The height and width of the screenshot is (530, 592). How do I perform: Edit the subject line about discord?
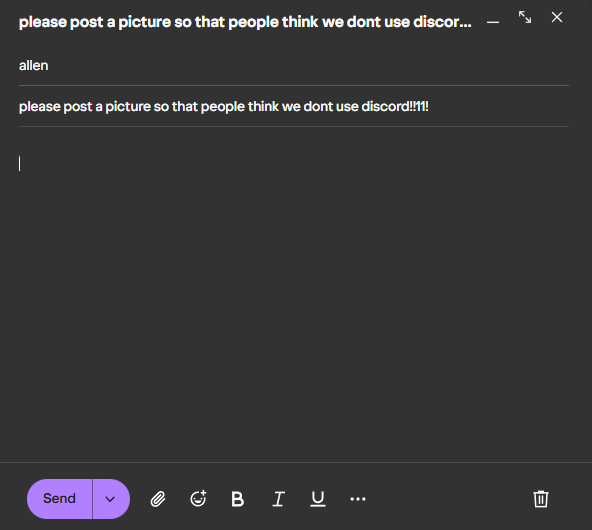coord(294,106)
